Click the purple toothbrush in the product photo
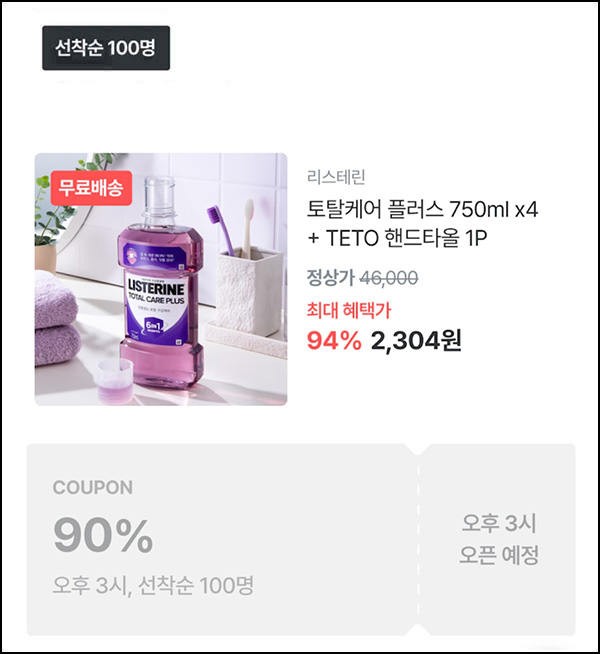 pos(221,230)
